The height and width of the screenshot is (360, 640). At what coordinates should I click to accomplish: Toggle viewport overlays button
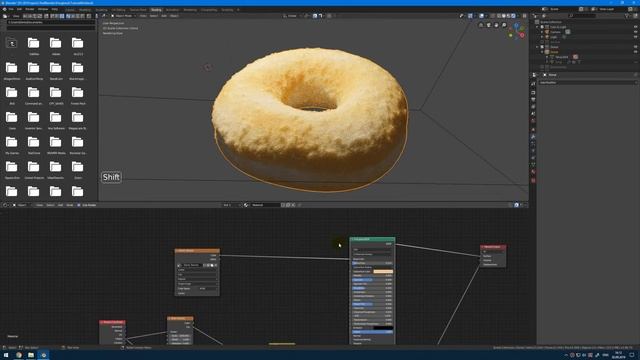click(x=481, y=16)
